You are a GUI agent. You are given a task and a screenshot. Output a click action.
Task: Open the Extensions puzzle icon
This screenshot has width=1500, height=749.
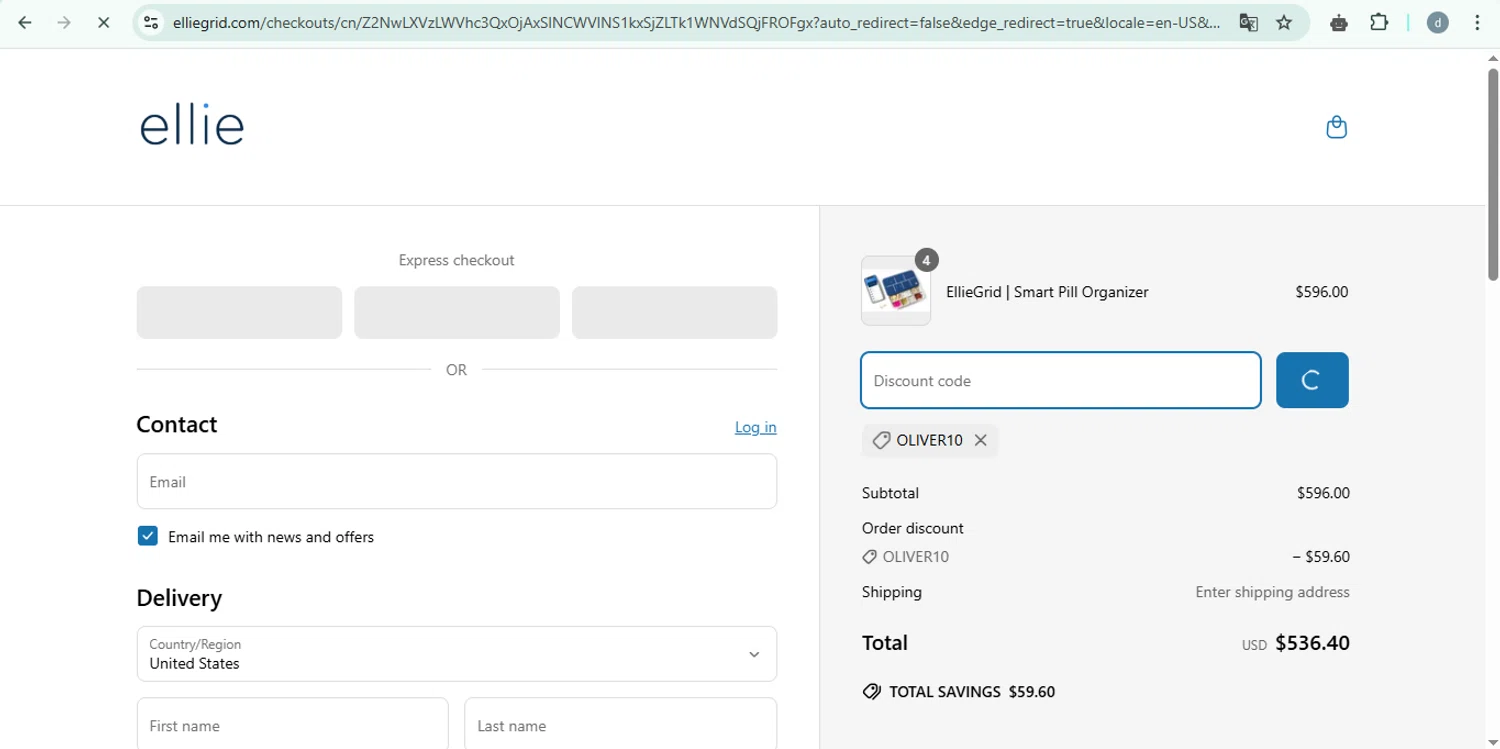(x=1379, y=22)
